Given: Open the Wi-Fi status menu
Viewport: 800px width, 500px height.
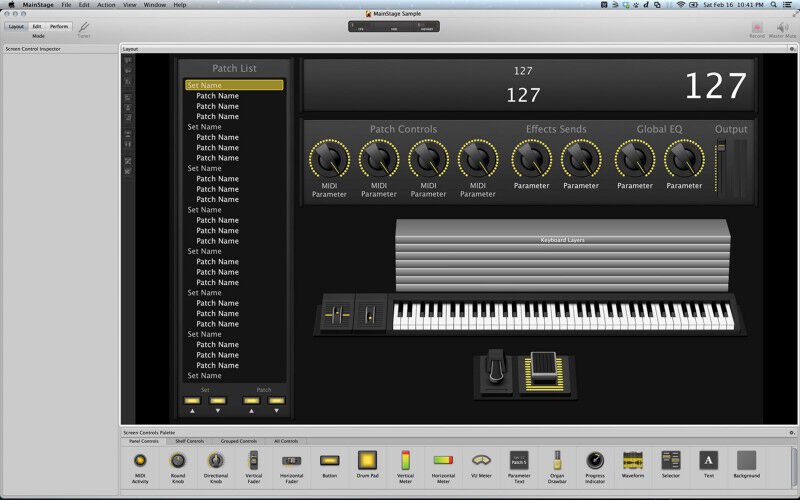Looking at the screenshot, I should point(680,5).
